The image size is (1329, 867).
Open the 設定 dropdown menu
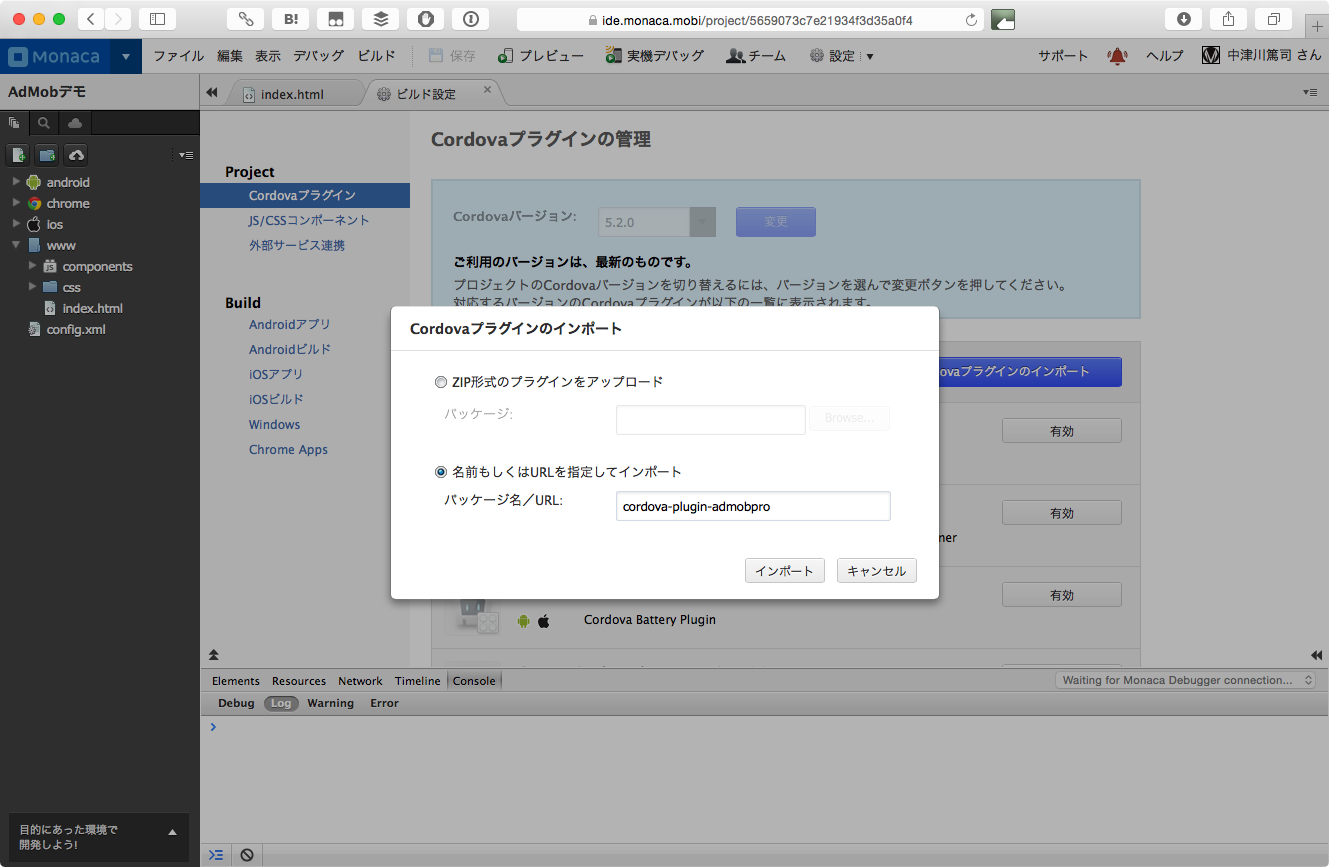pyautogui.click(x=841, y=56)
